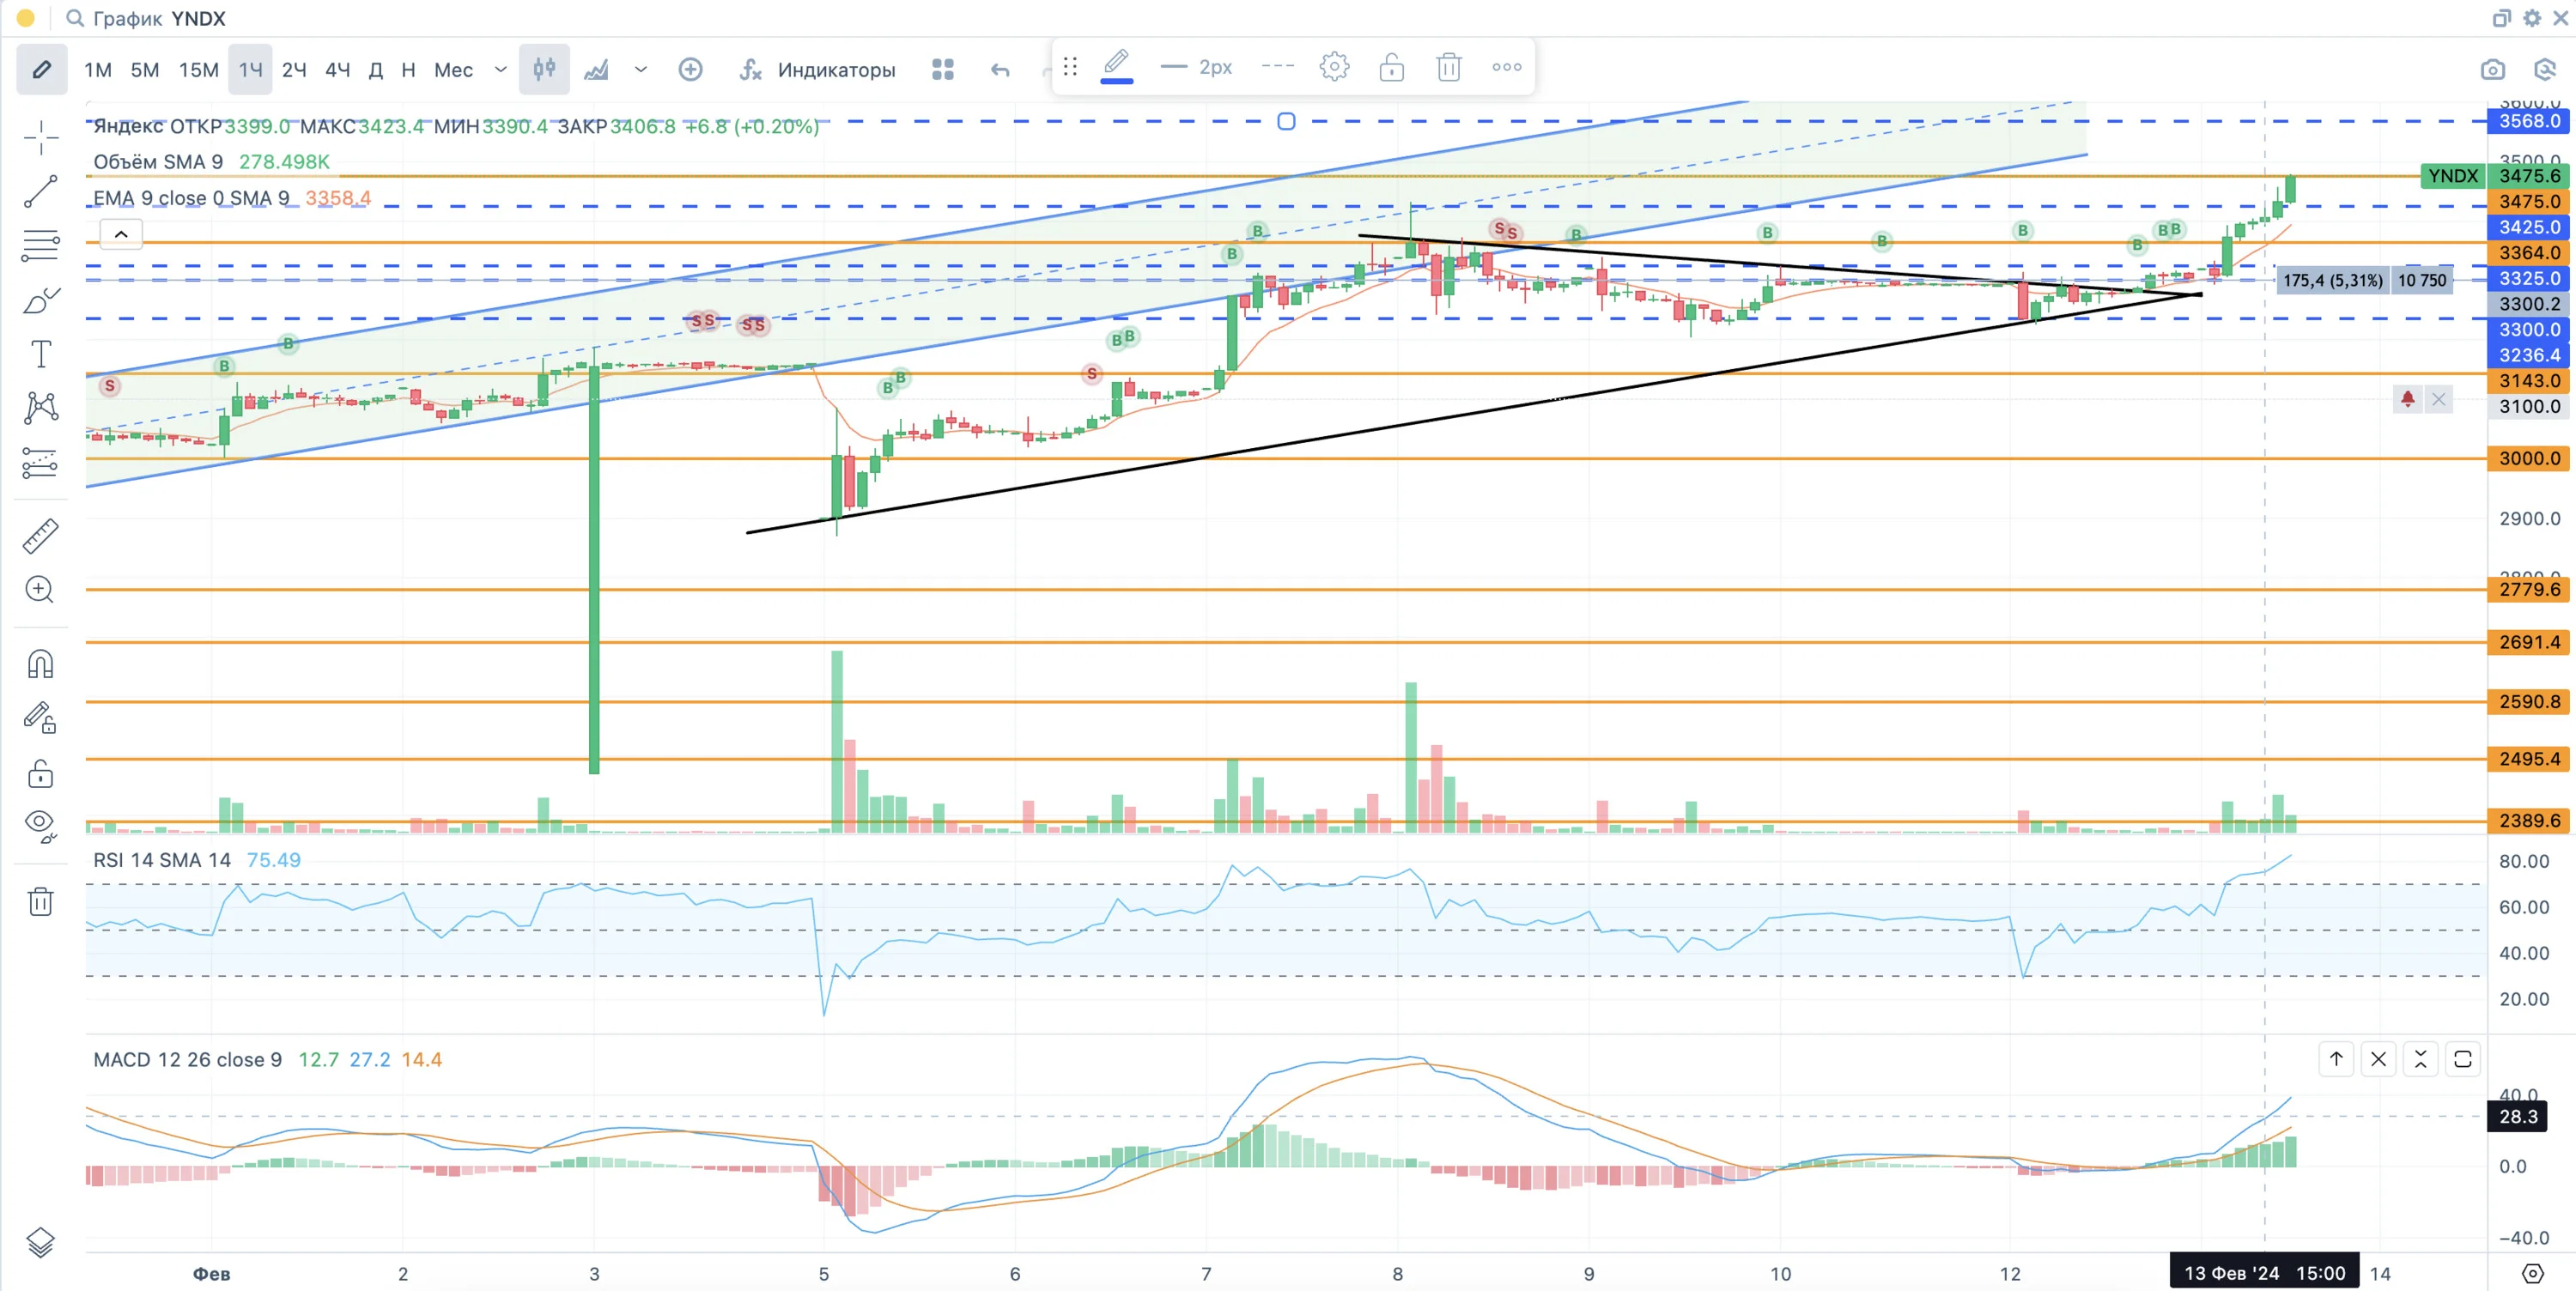This screenshot has height=1291, width=2576.
Task: Take a chart snapshot with camera
Action: click(x=2493, y=69)
